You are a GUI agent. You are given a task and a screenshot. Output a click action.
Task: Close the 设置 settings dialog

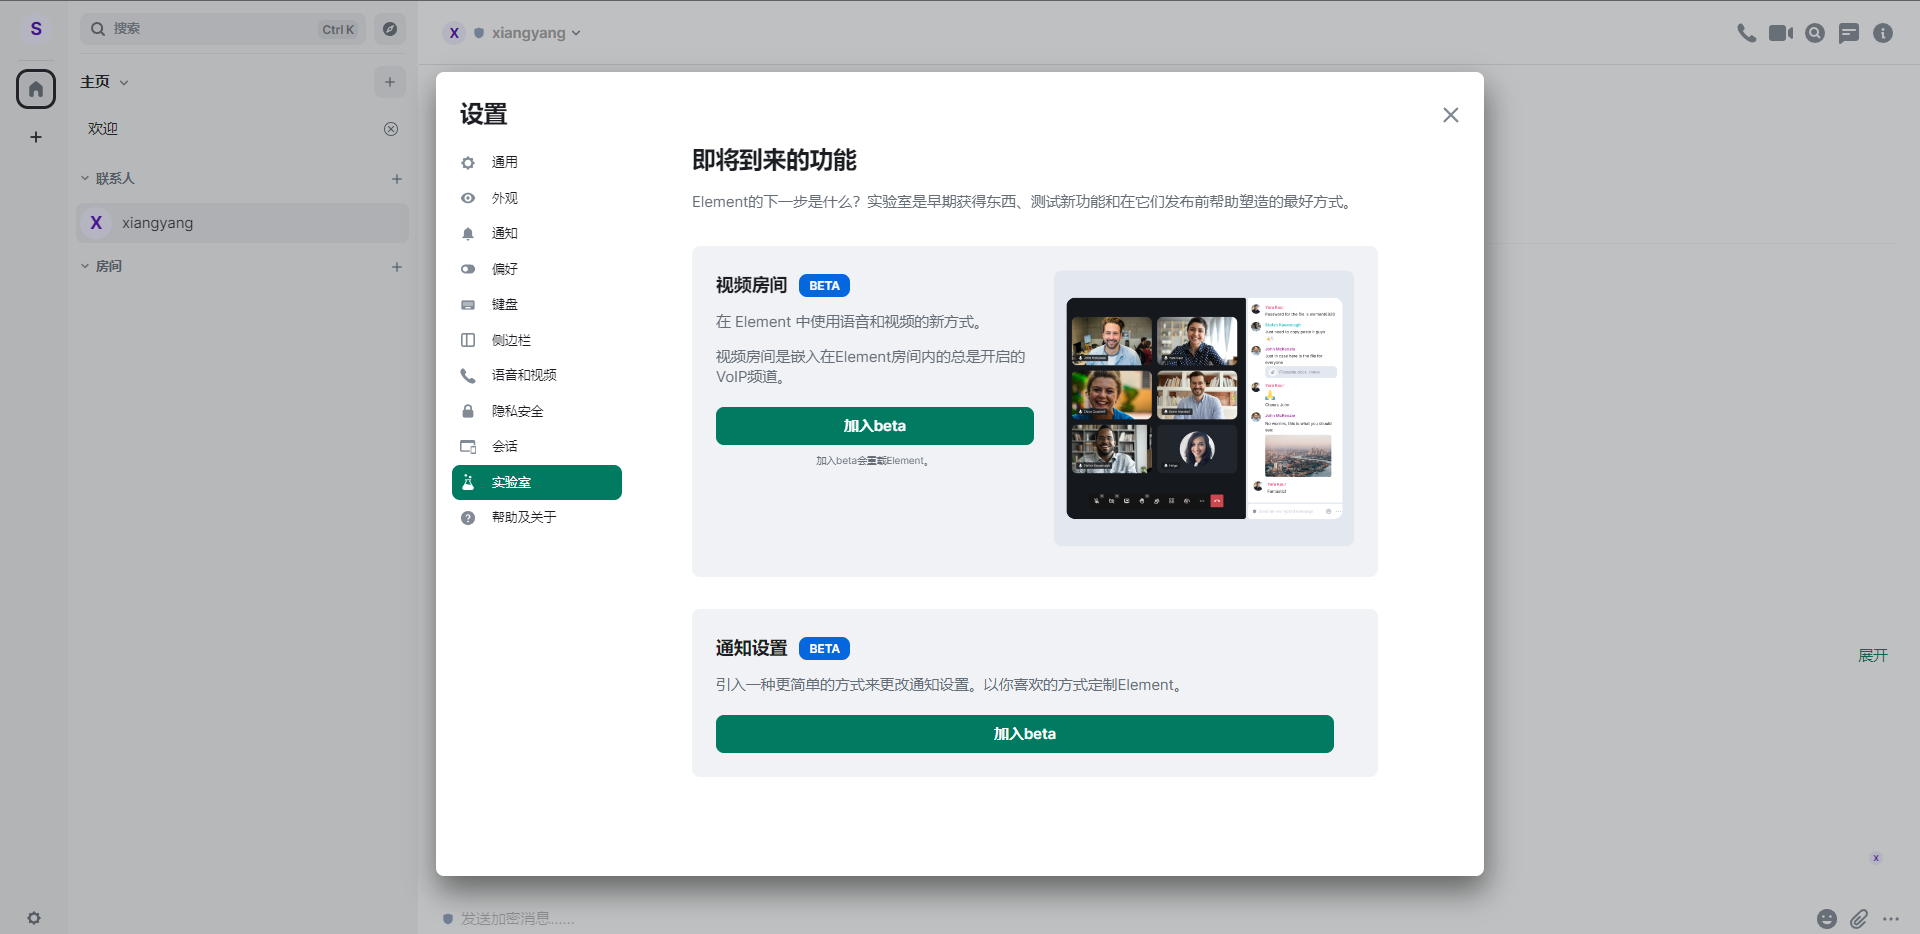coord(1451,115)
